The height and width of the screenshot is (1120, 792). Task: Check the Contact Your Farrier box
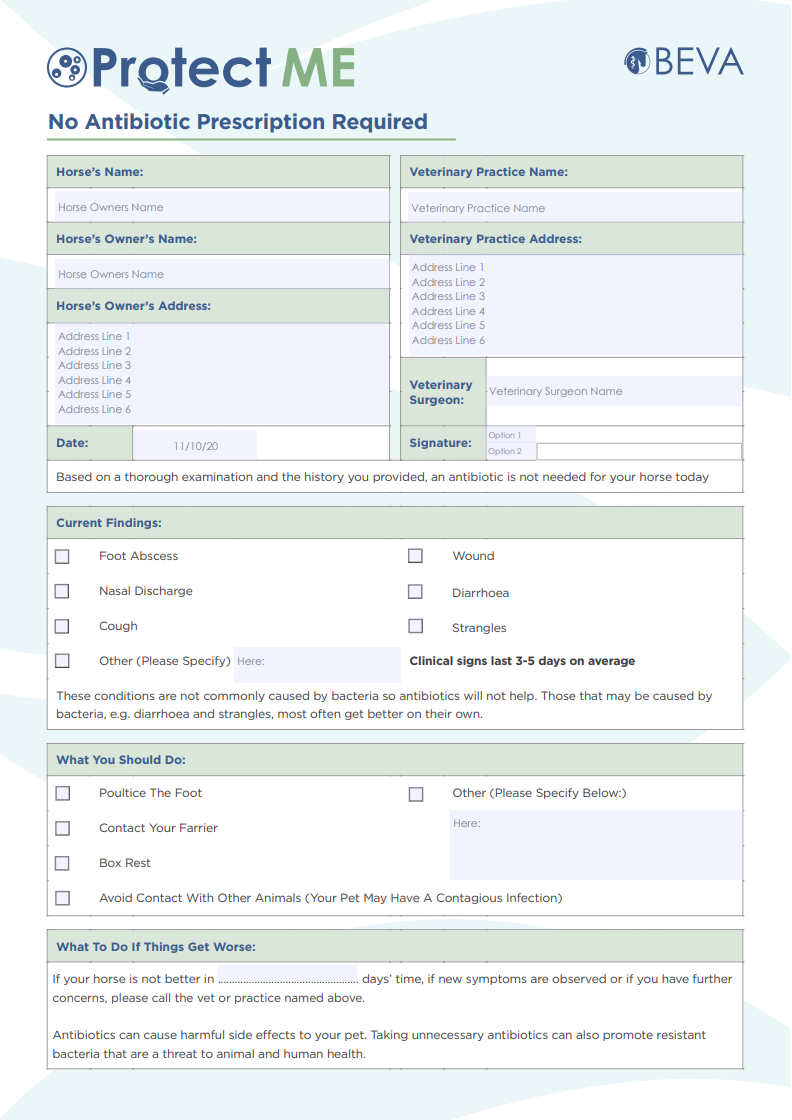[x=62, y=828]
